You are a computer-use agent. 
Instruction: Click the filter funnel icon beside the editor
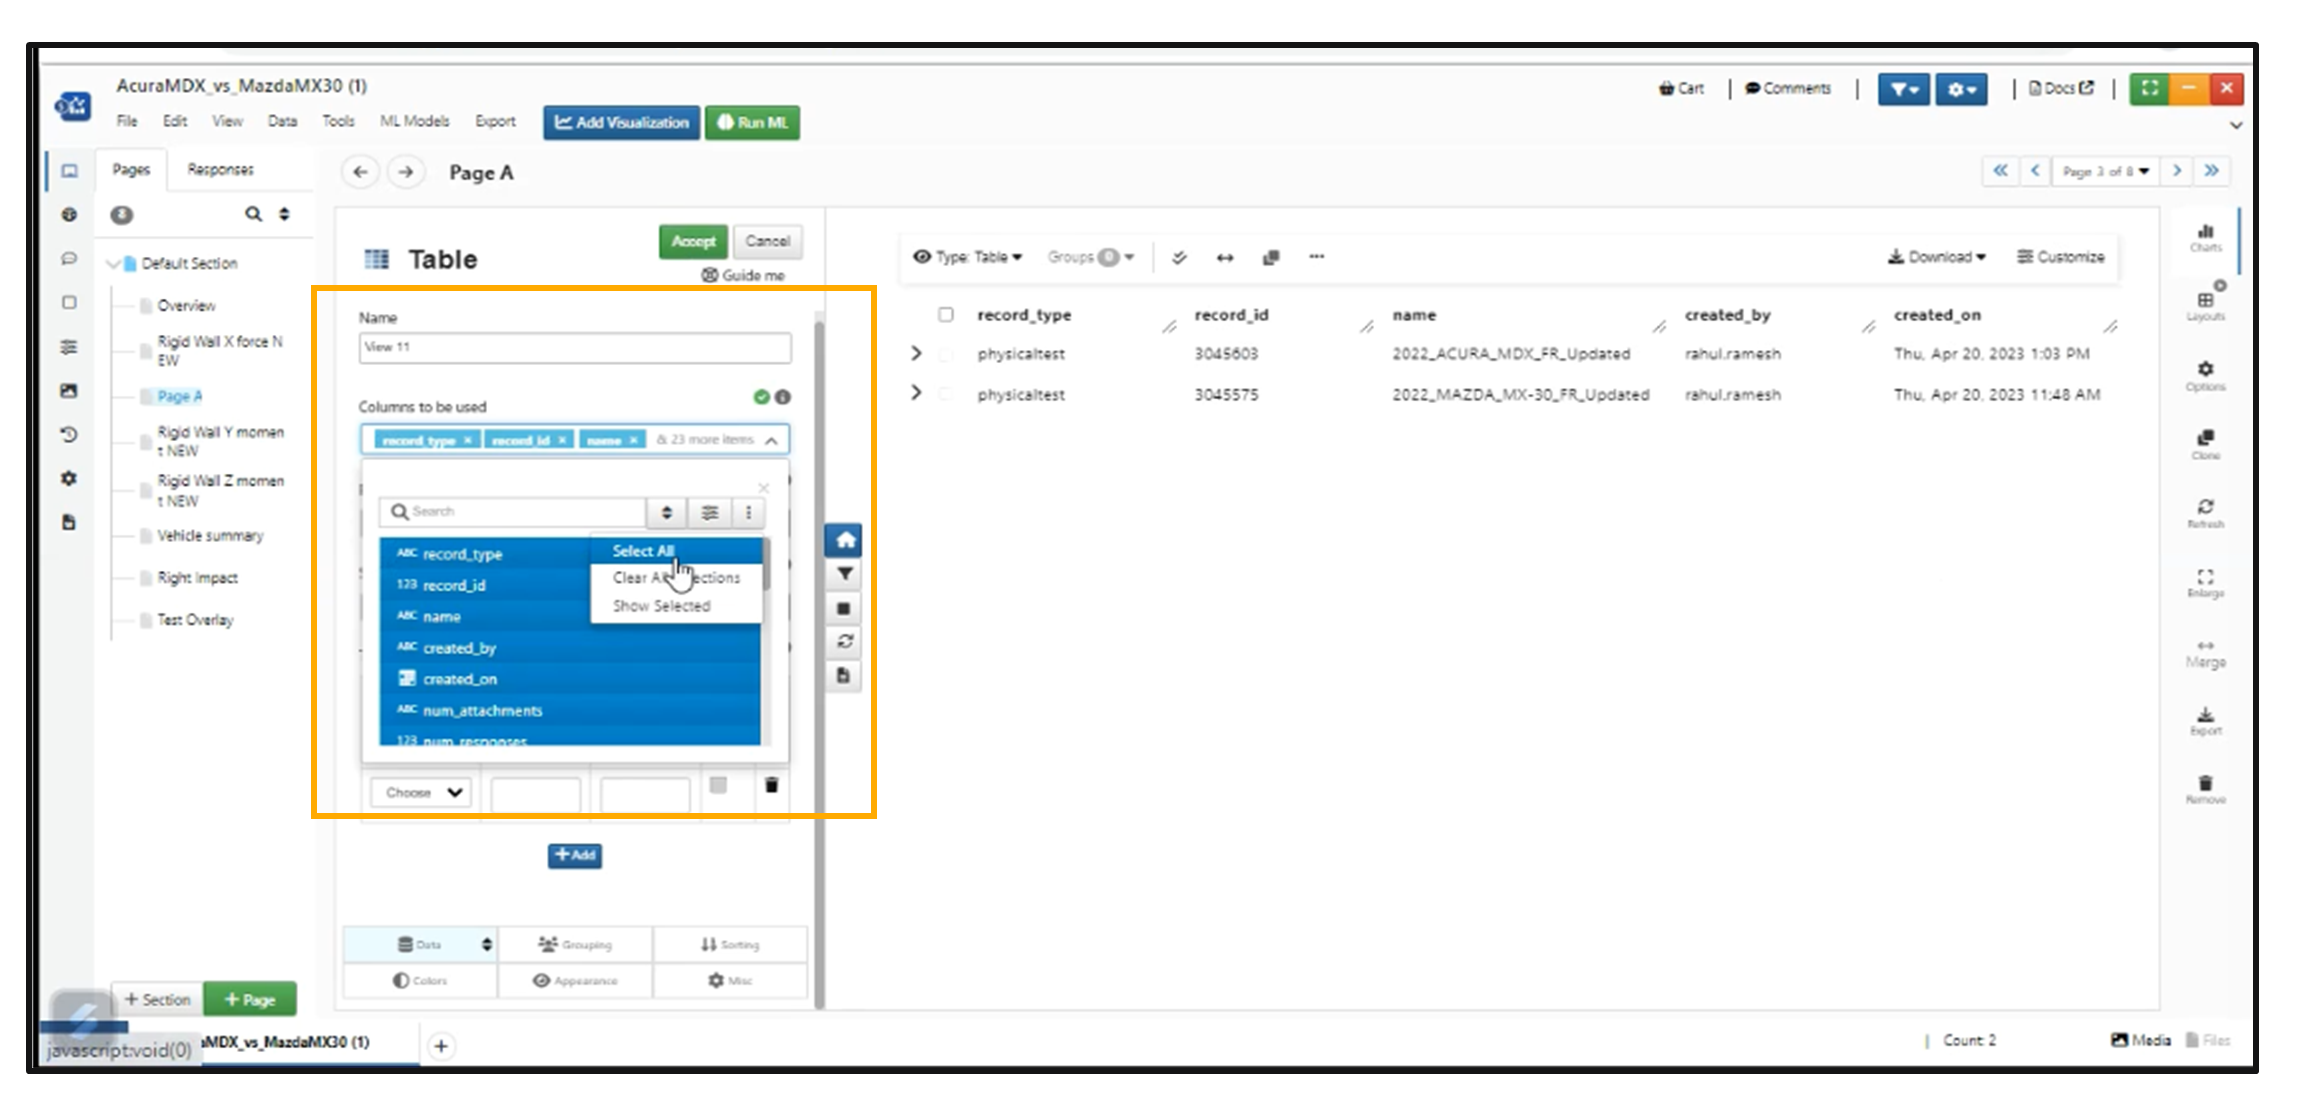845,574
